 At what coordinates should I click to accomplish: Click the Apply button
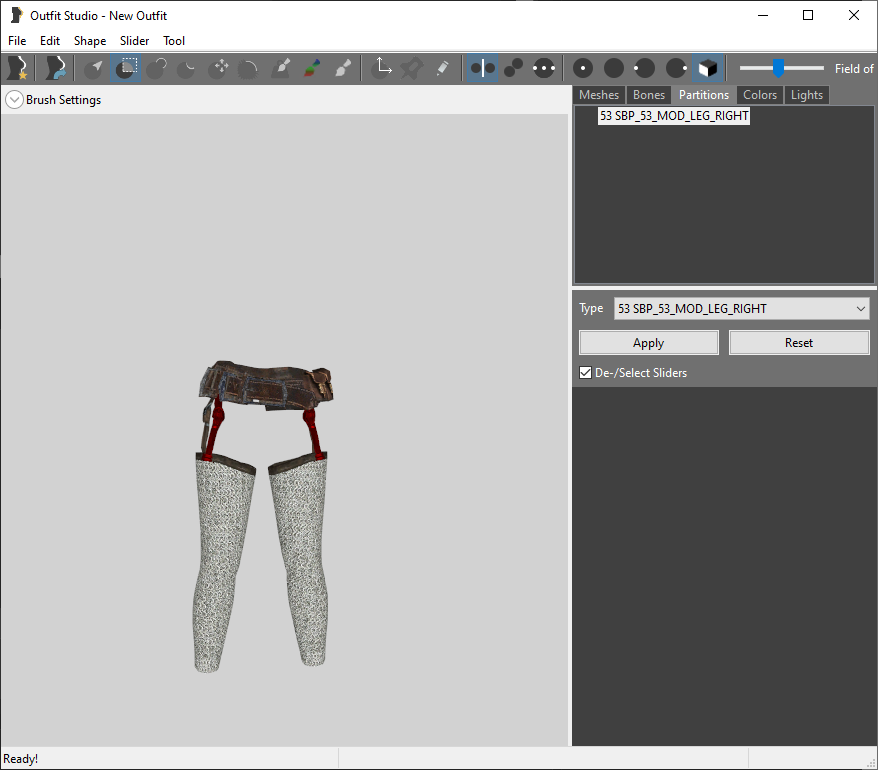(x=648, y=343)
